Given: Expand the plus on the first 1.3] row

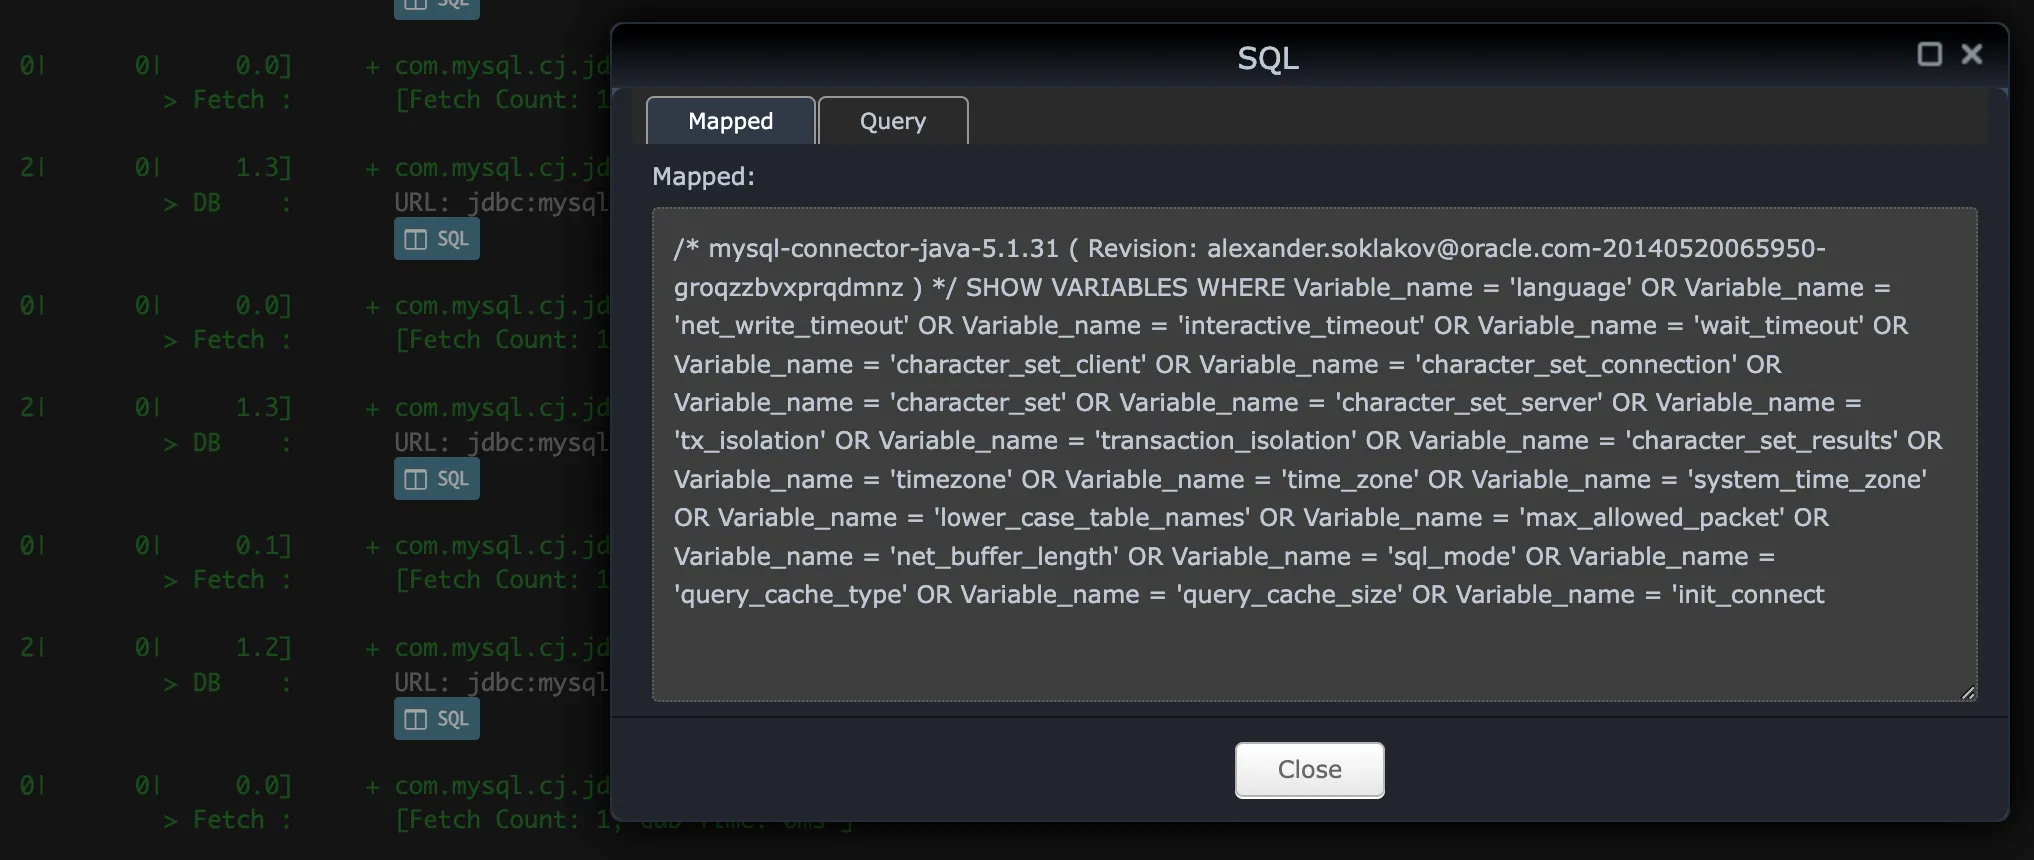Looking at the screenshot, I should [x=372, y=169].
